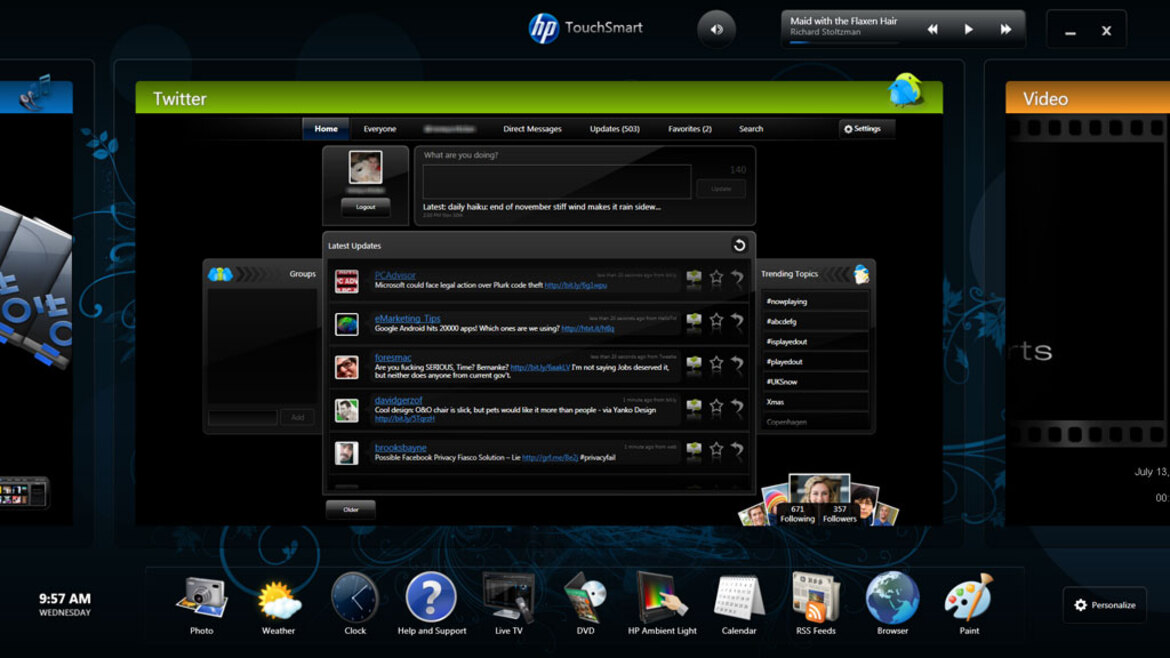This screenshot has height=658, width=1170.
Task: Click the 671 Following counter
Action: tap(797, 514)
